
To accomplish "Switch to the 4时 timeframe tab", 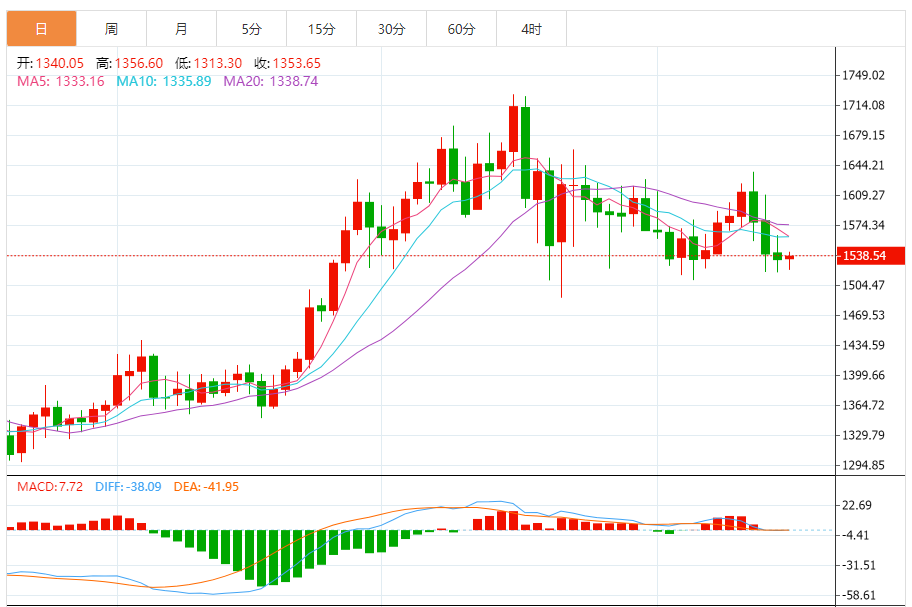I will (x=531, y=30).
